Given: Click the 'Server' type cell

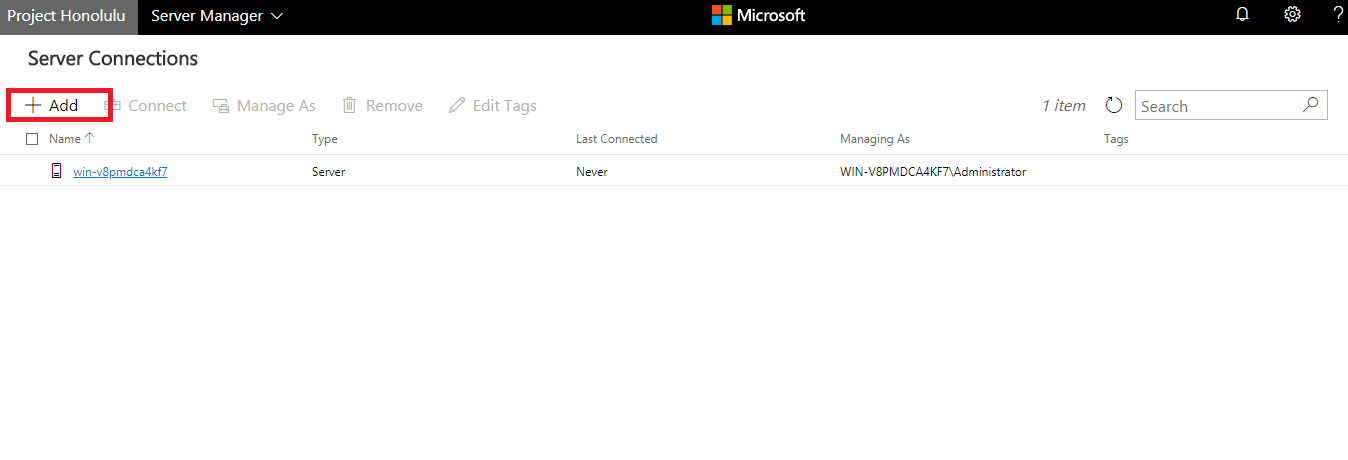Looking at the screenshot, I should click(329, 172).
